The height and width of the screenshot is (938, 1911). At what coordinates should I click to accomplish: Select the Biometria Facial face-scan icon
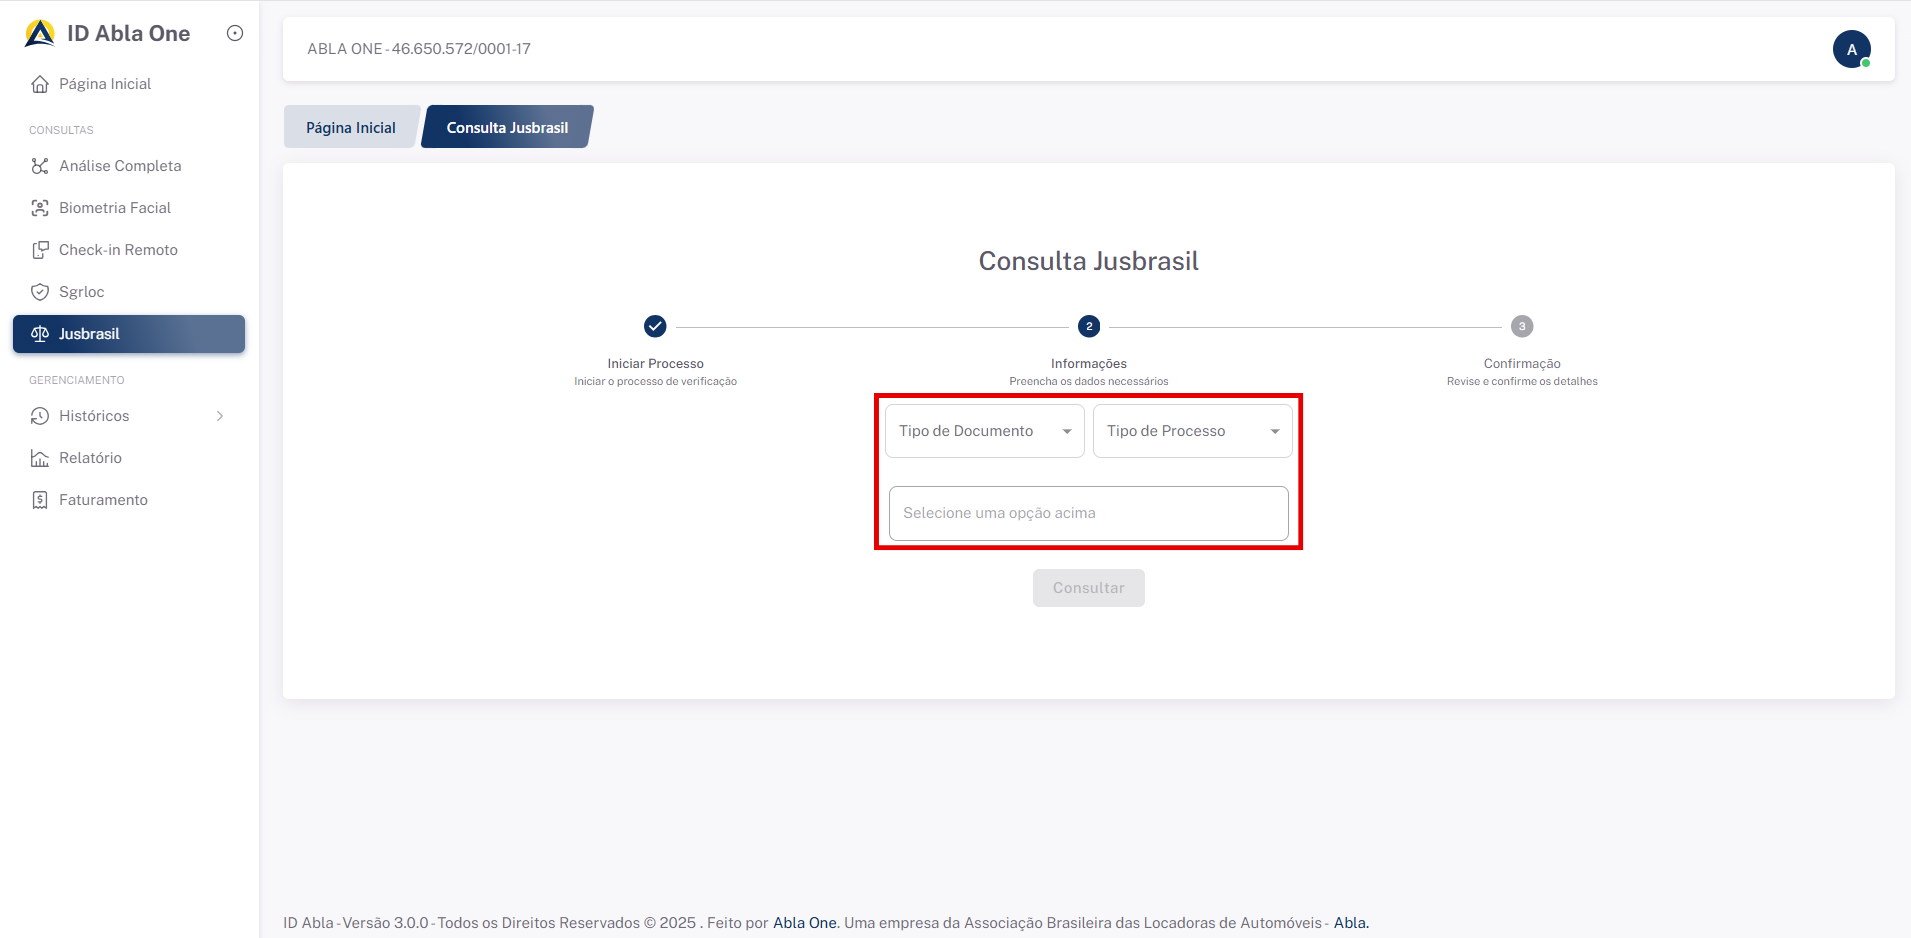click(40, 208)
